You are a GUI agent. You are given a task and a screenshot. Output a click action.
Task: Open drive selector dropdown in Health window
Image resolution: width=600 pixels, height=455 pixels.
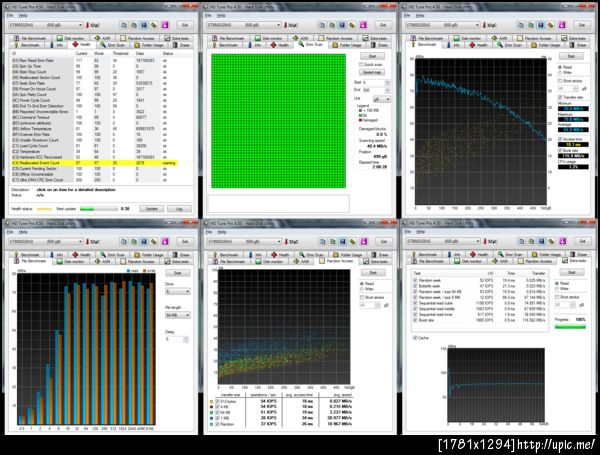46,25
